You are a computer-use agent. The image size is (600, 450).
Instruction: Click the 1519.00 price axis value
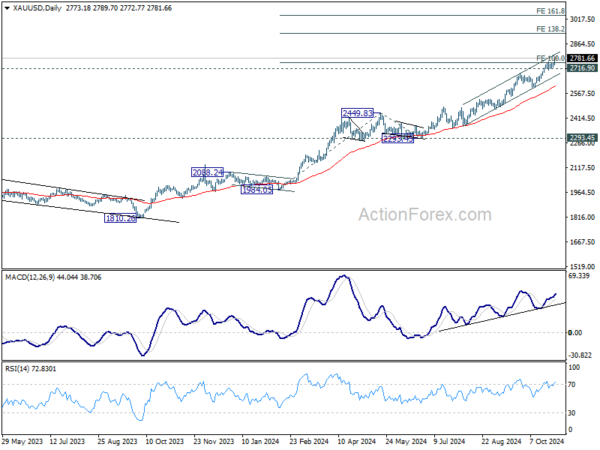(582, 266)
